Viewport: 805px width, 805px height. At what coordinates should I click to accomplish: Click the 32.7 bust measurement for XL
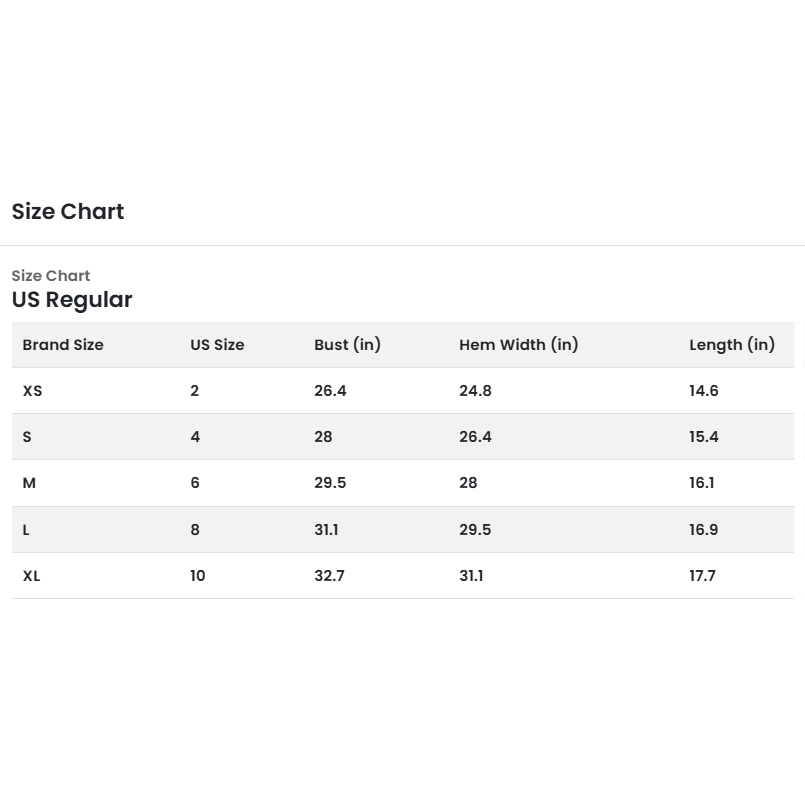329,576
